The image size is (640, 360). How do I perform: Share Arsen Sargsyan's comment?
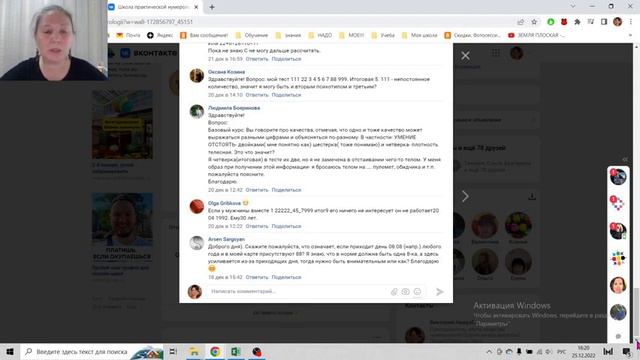286,277
